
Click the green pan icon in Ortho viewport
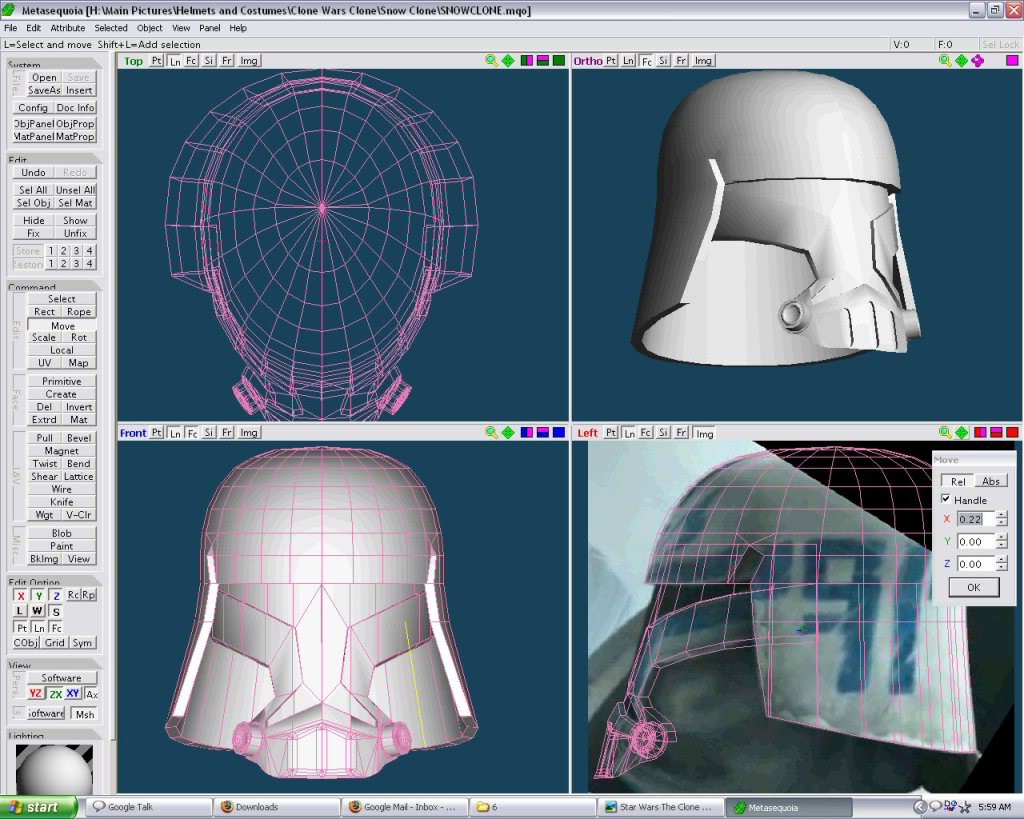[961, 61]
